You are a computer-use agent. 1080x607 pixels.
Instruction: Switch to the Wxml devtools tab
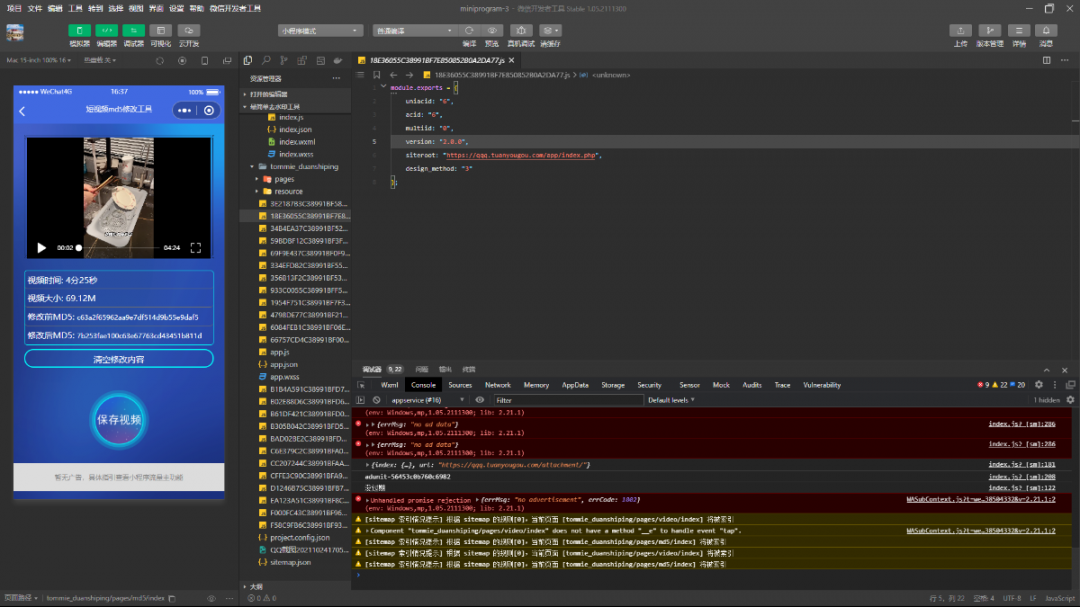coord(389,385)
